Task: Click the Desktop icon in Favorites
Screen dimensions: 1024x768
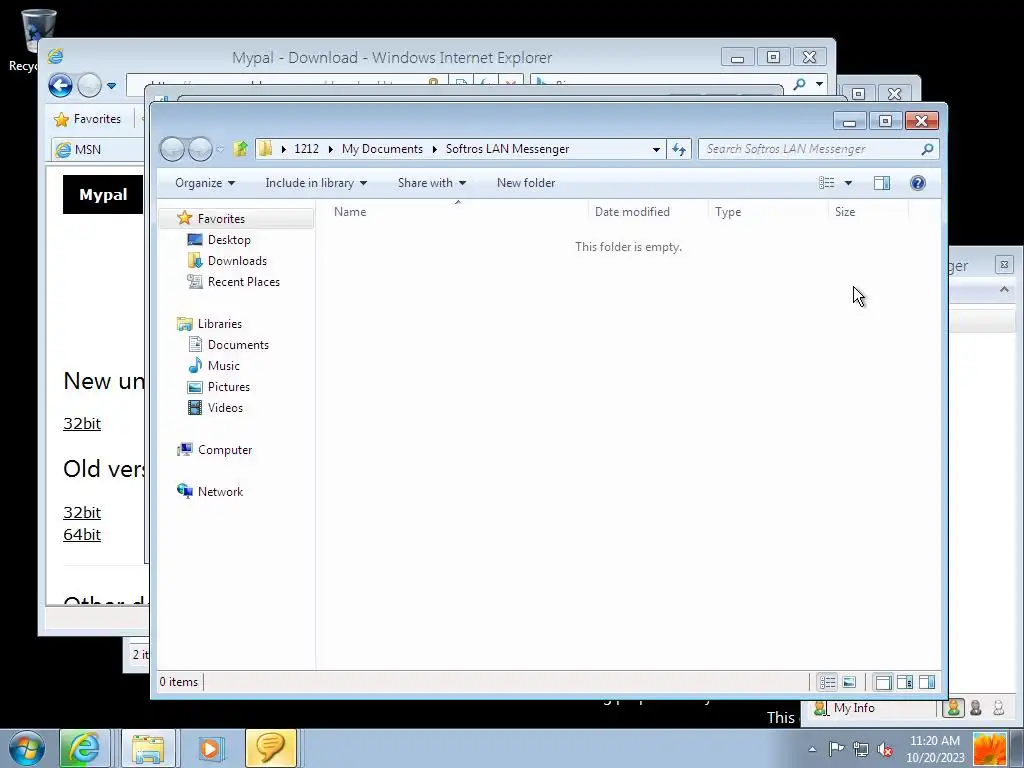Action: pos(195,240)
